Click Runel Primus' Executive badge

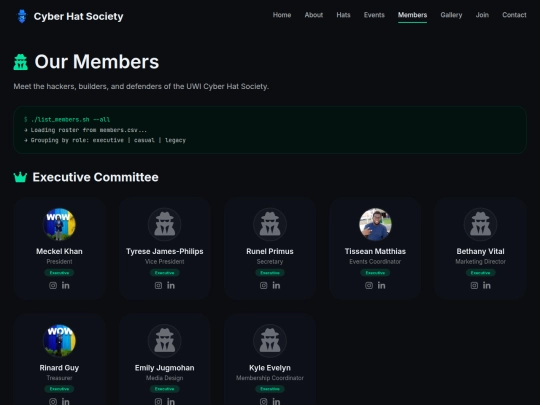tap(270, 273)
